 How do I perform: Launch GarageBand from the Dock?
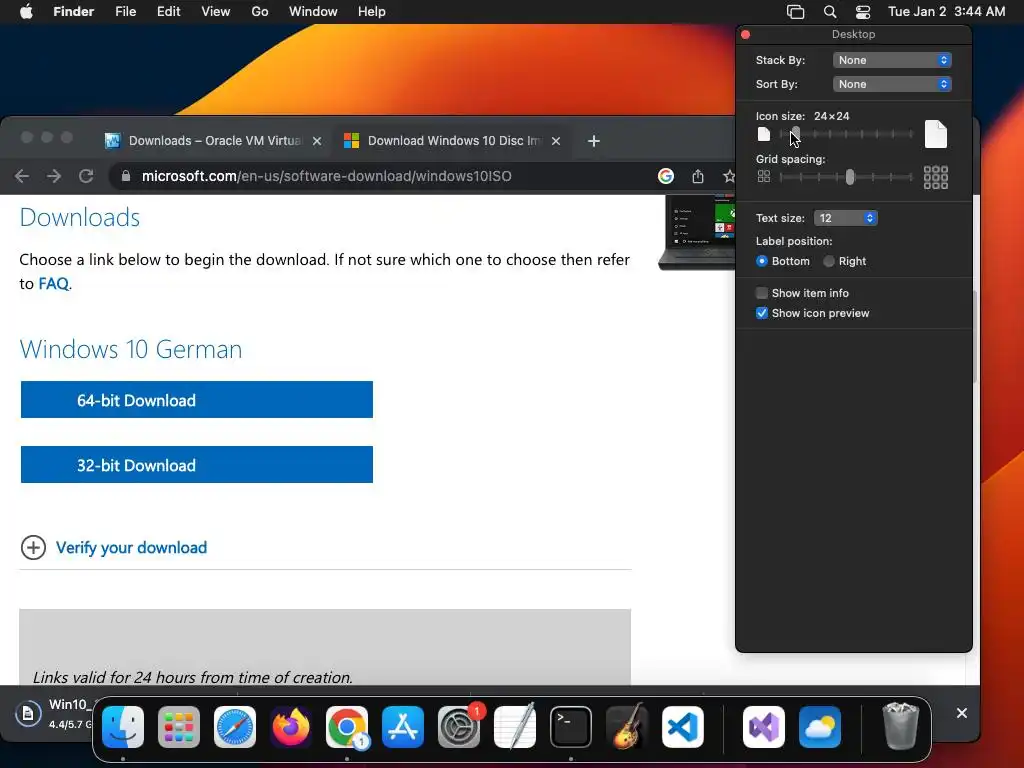(x=627, y=727)
